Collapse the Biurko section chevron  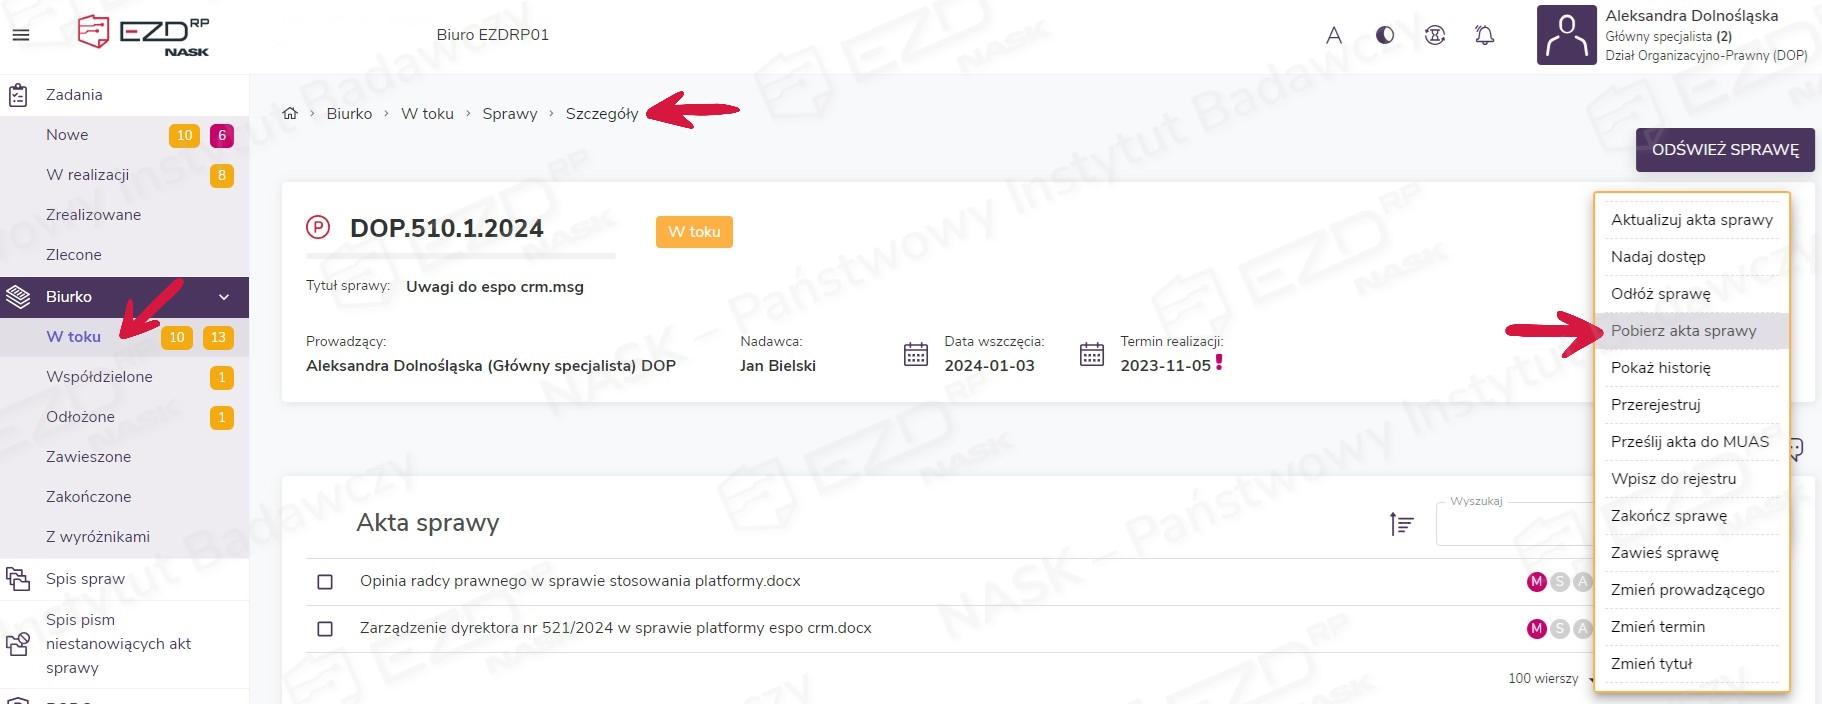tap(224, 297)
